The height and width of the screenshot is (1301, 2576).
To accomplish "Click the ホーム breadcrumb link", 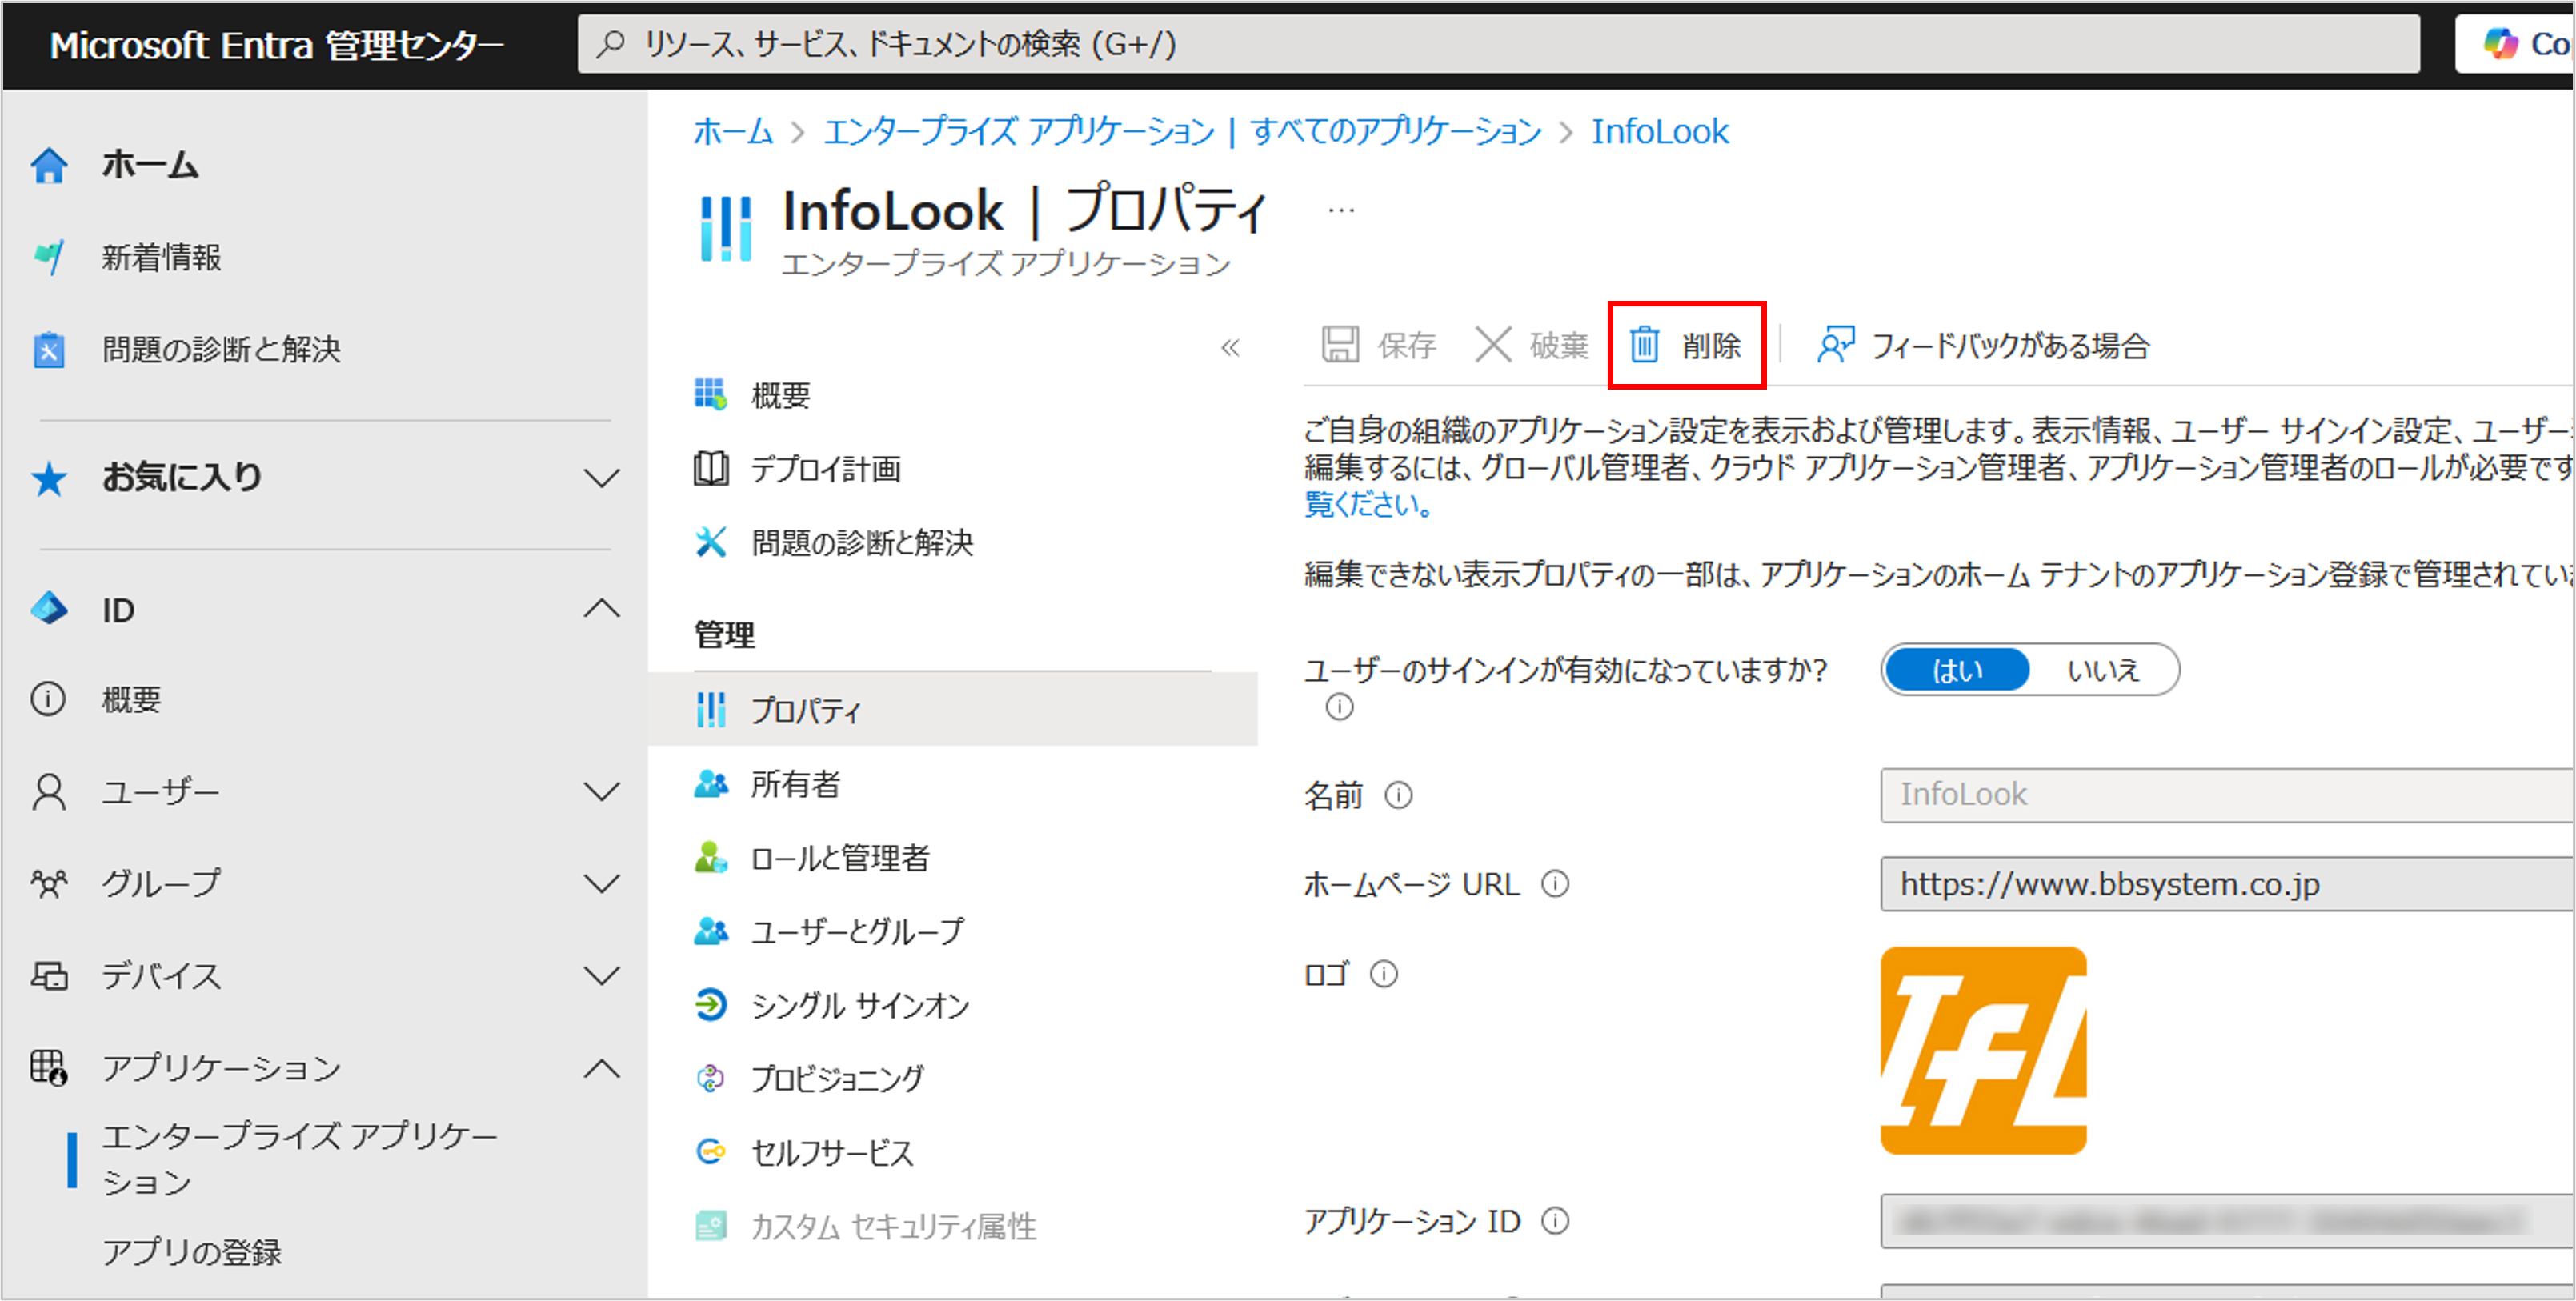I will pyautogui.click(x=733, y=131).
